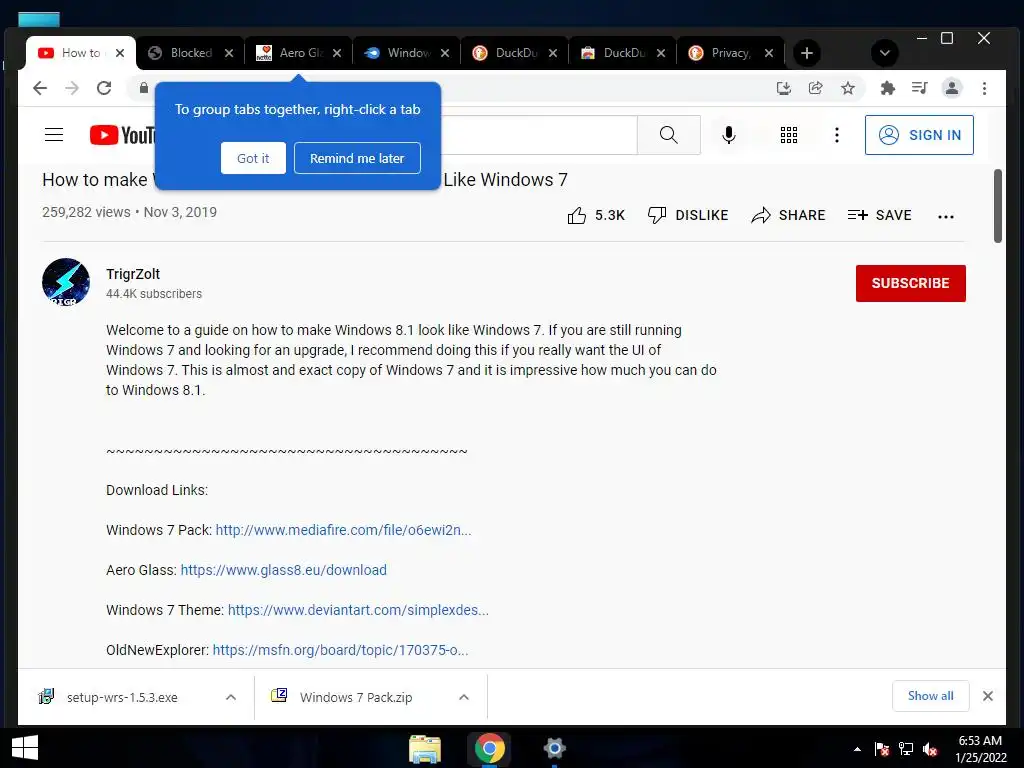
Task: Open the mediafire Windows 7 Pack link
Action: tap(344, 530)
